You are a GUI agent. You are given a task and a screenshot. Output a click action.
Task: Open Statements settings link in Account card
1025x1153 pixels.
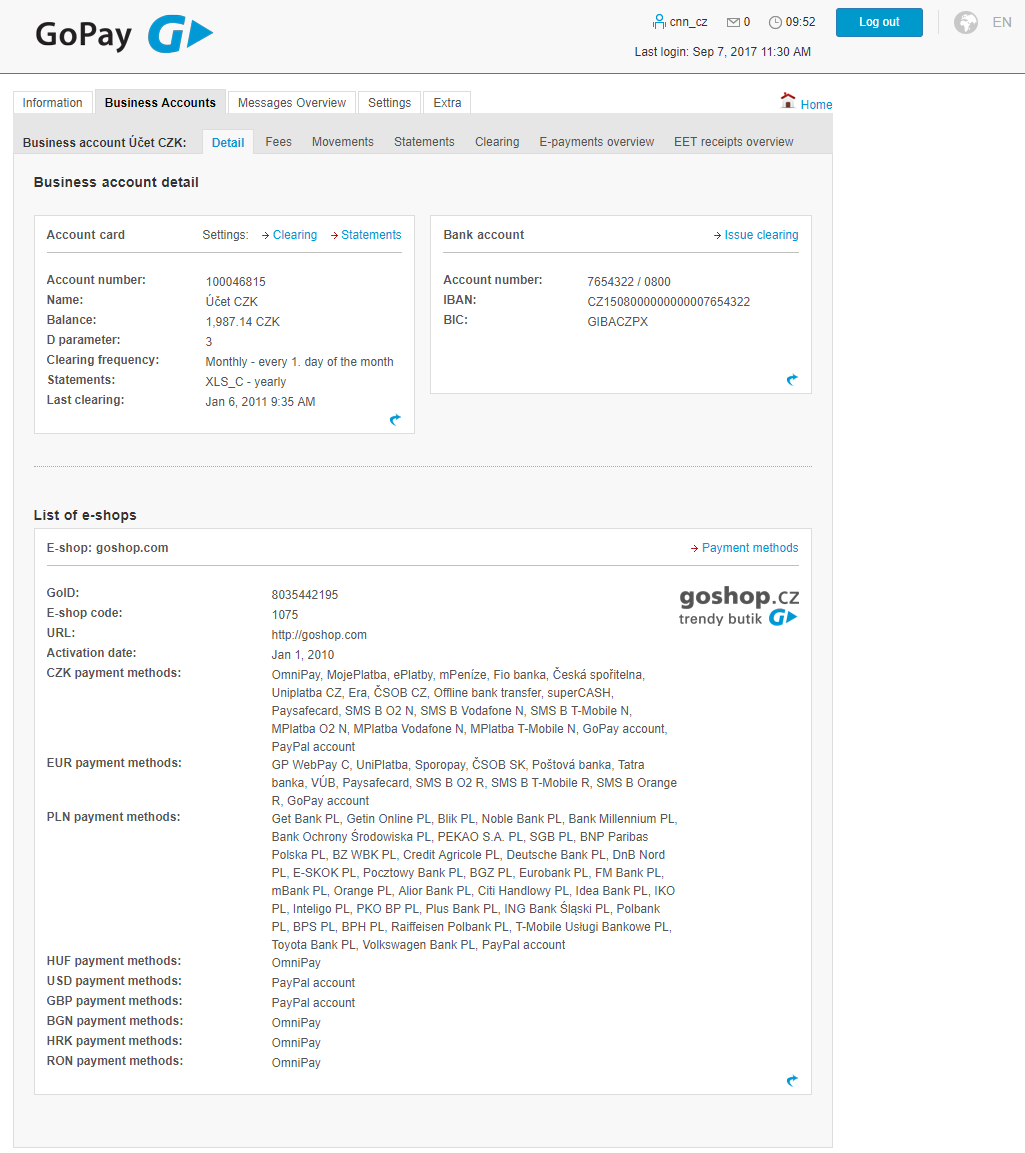[x=371, y=235]
